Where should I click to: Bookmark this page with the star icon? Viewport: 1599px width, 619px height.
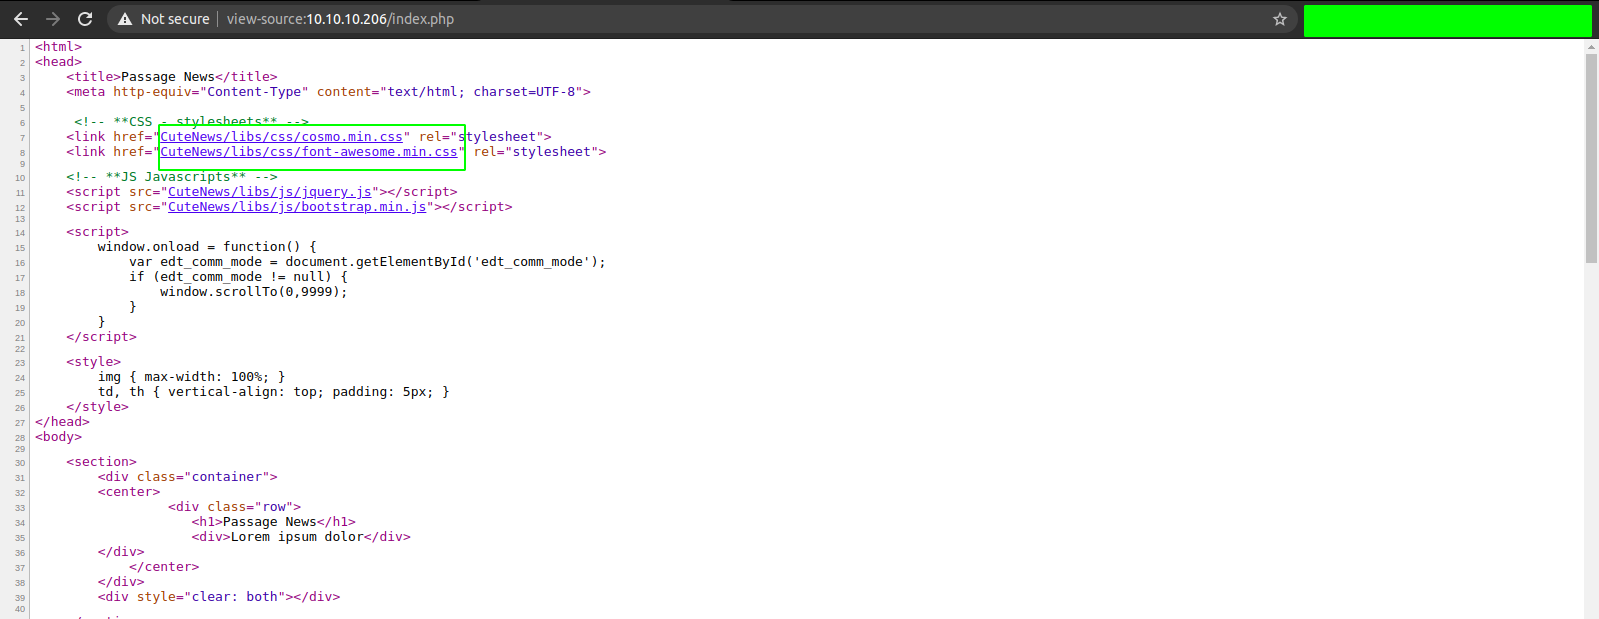coord(1279,19)
